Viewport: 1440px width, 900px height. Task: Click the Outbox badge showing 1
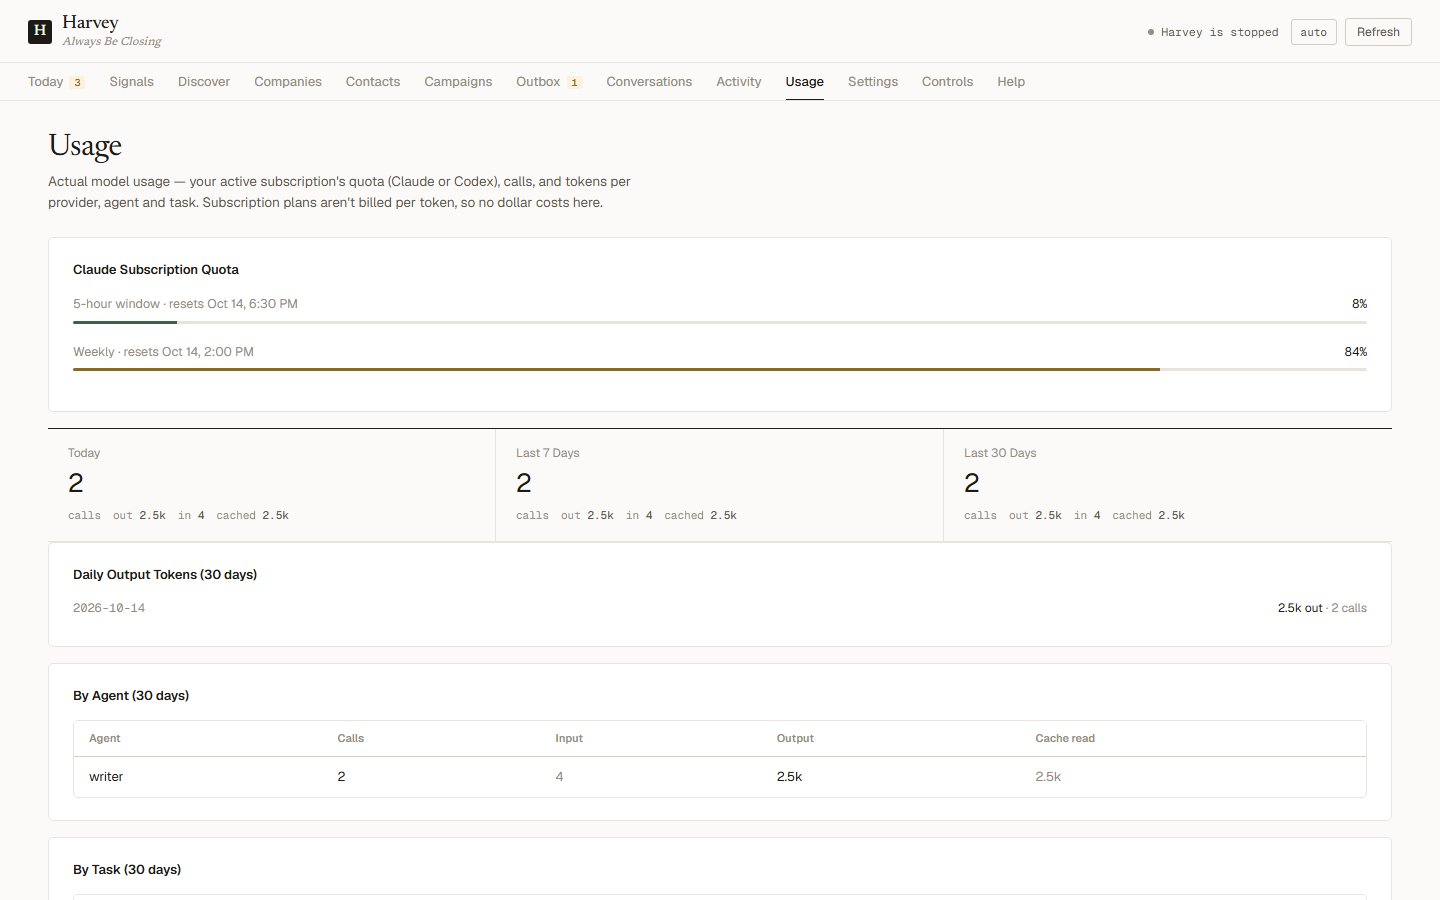pyautogui.click(x=575, y=83)
